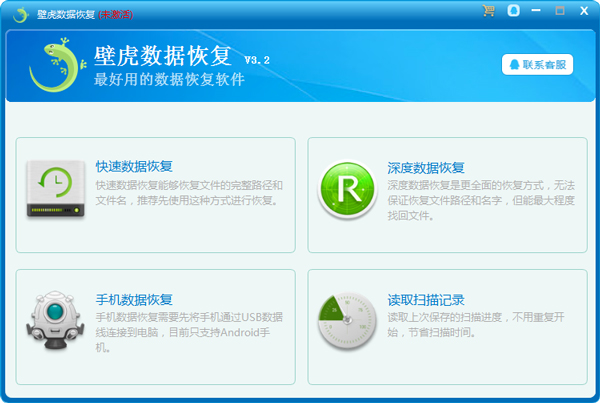
Task: Click the gauge dial scan record icon
Action: pos(347,321)
